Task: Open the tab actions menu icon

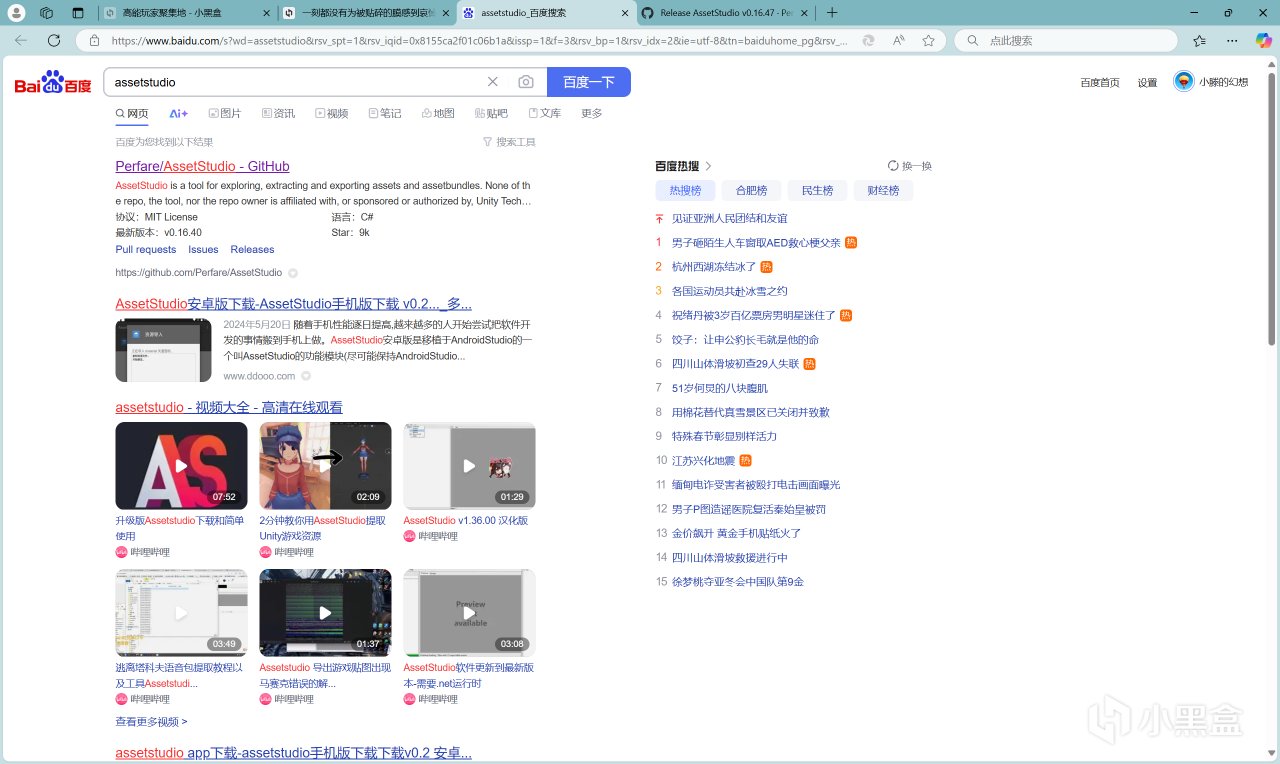Action: point(78,13)
